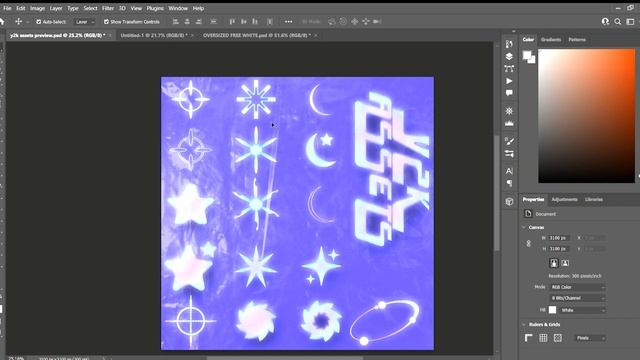Click the canvas height field
The width and height of the screenshot is (640, 360).
pos(559,249)
